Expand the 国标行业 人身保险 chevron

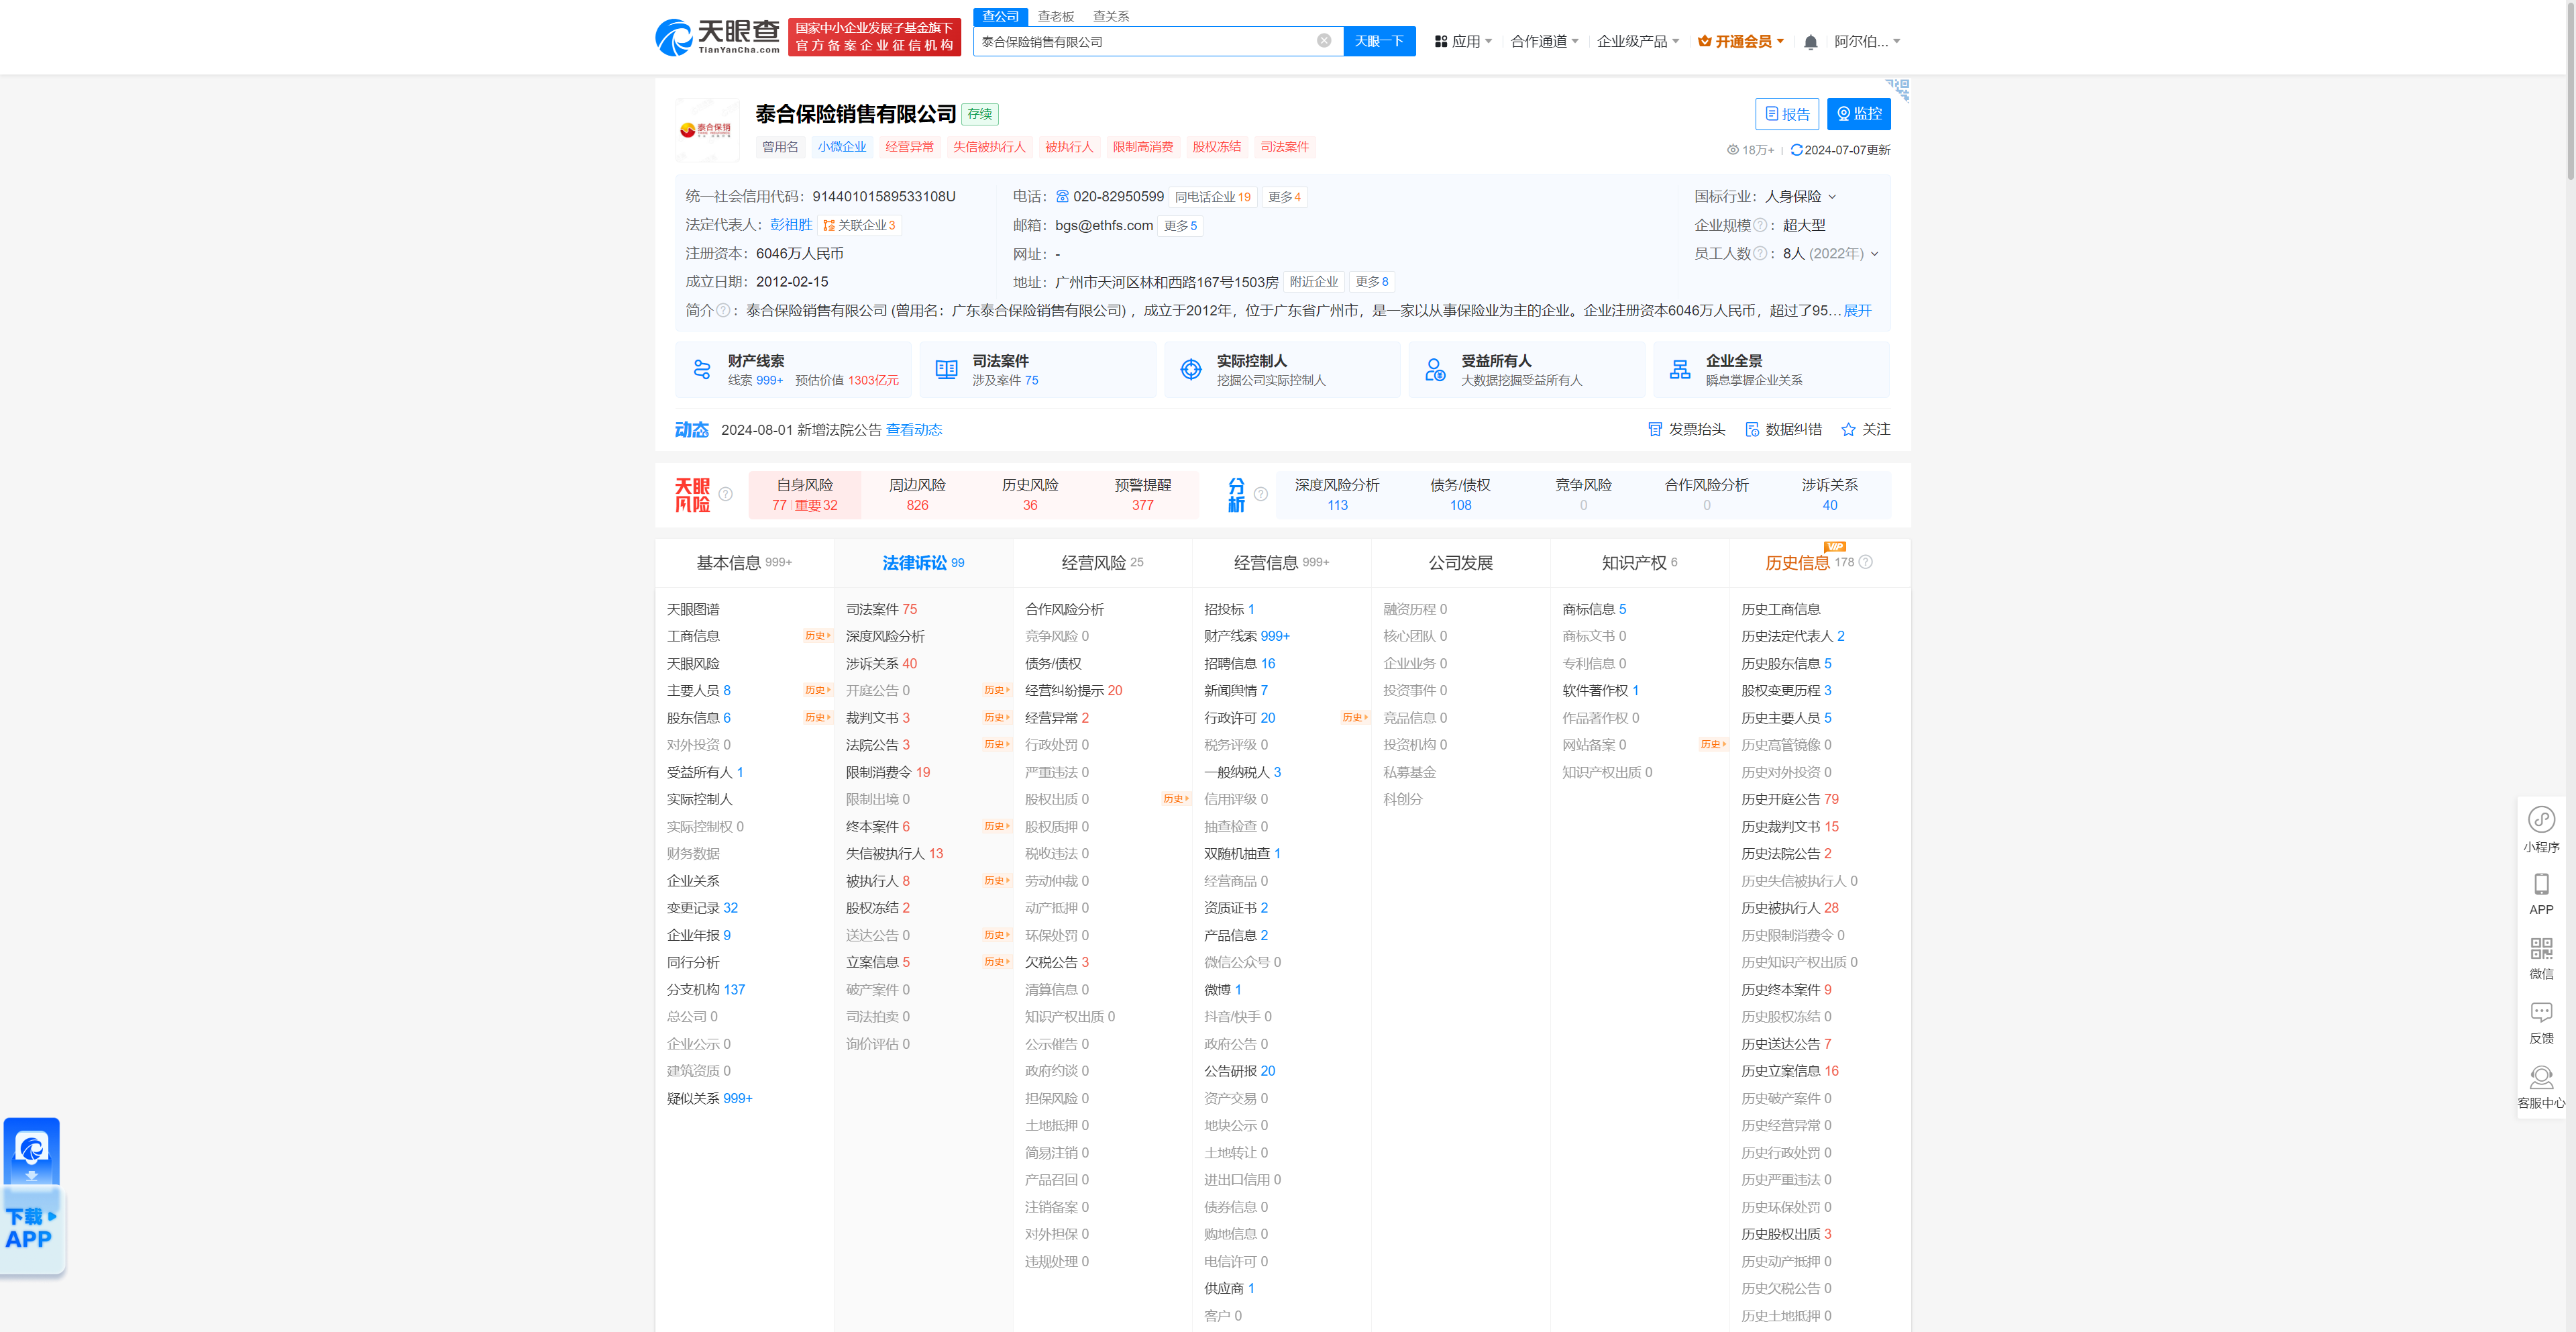pyautogui.click(x=1832, y=197)
